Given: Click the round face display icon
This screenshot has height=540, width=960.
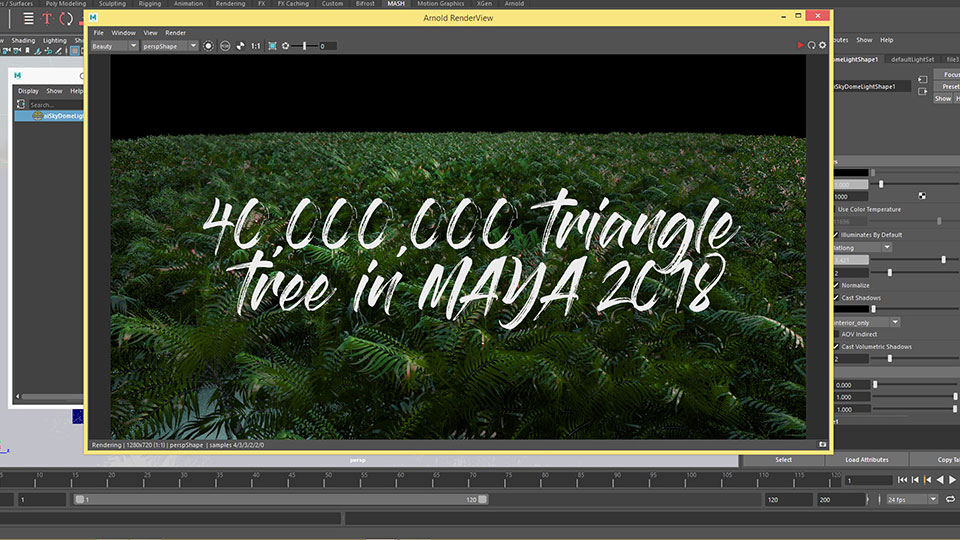Looking at the screenshot, I should 225,46.
